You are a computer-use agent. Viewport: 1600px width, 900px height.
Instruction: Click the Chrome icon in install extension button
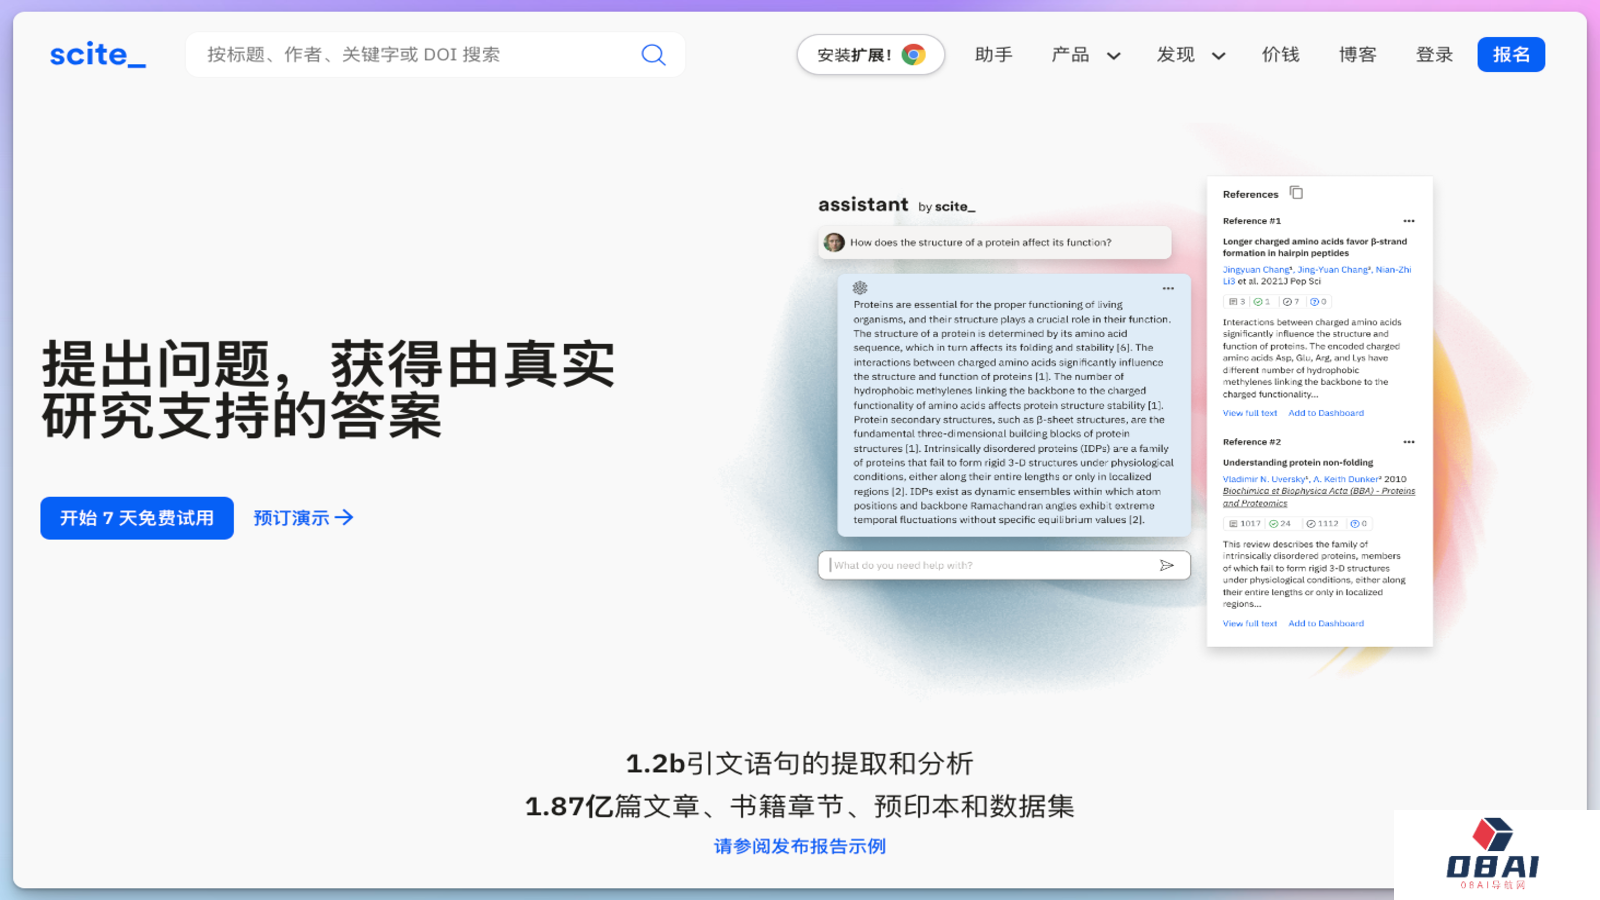[913, 55]
